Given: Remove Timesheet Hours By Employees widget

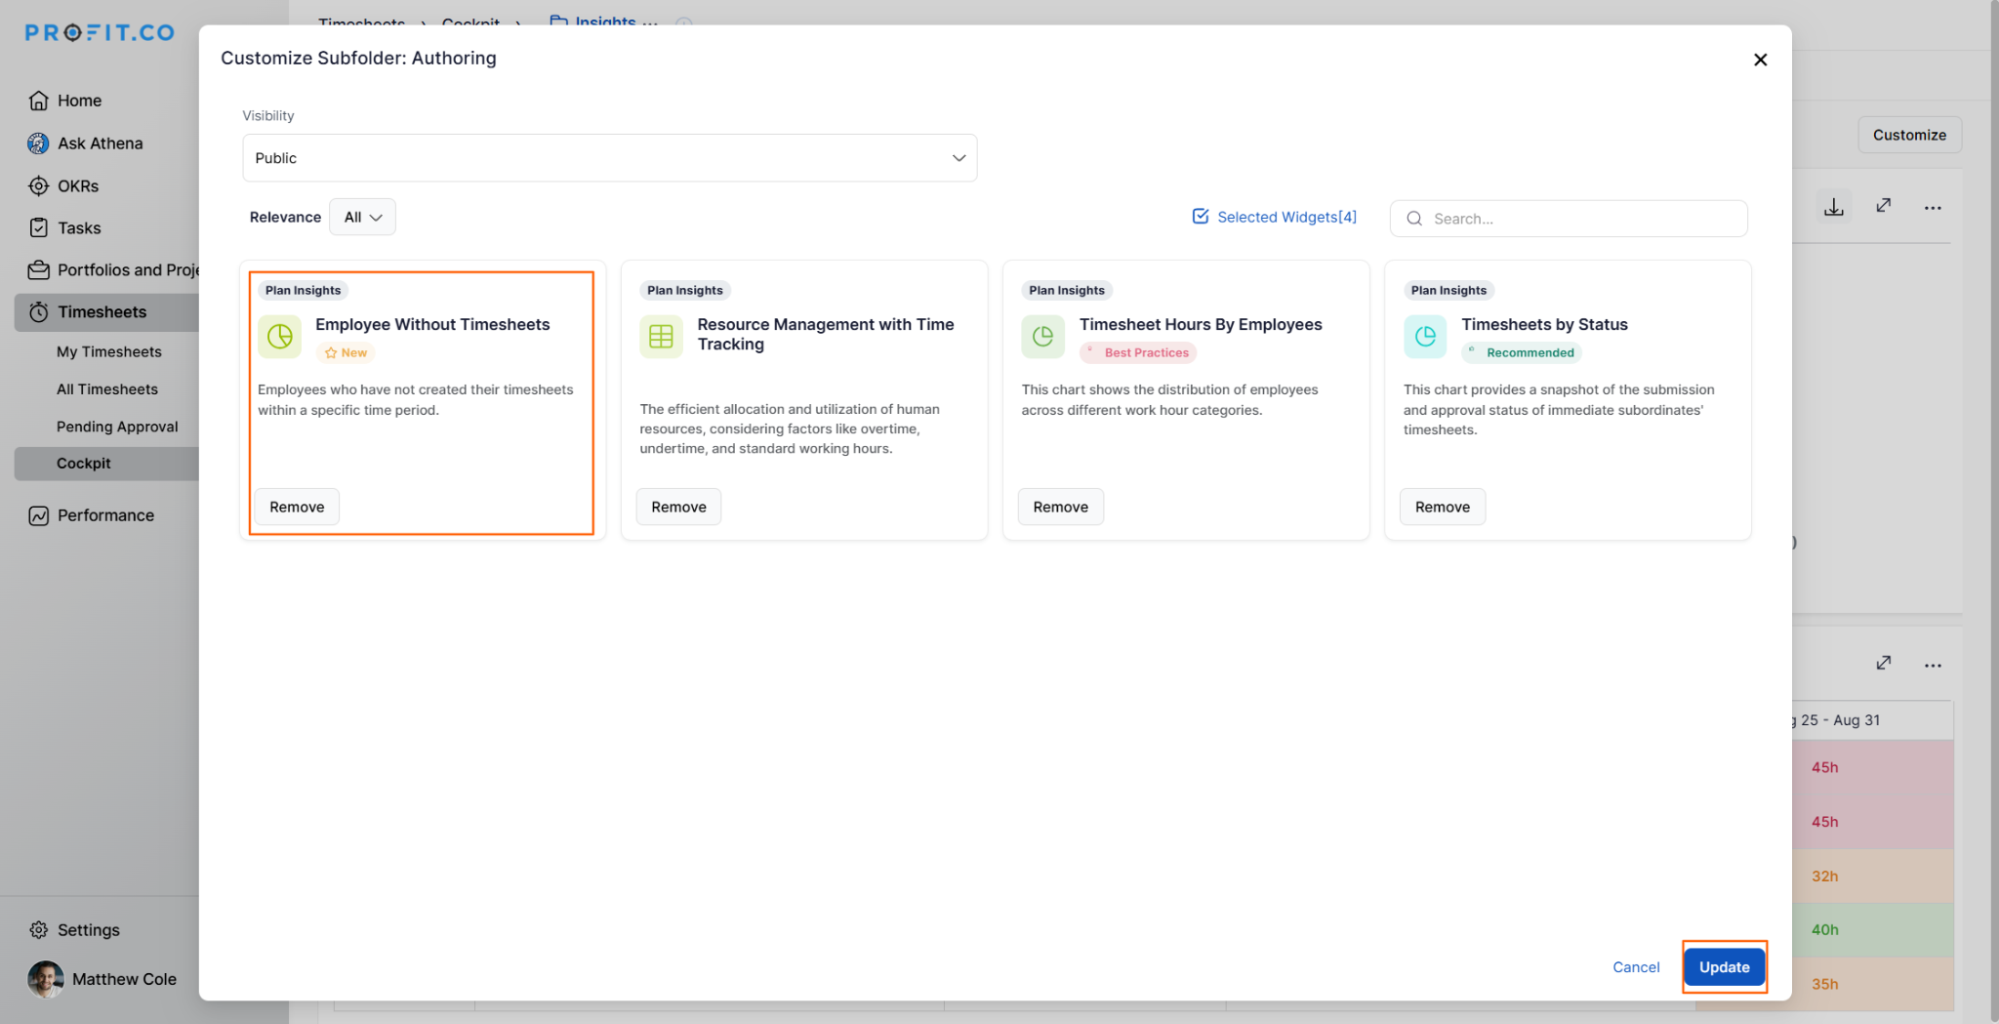Looking at the screenshot, I should (x=1061, y=507).
